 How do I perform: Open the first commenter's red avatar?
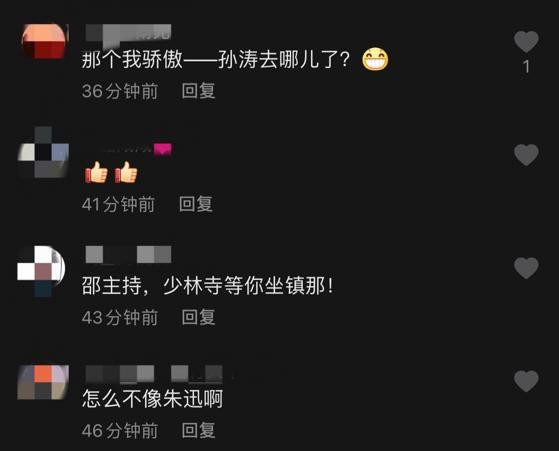pyautogui.click(x=44, y=41)
